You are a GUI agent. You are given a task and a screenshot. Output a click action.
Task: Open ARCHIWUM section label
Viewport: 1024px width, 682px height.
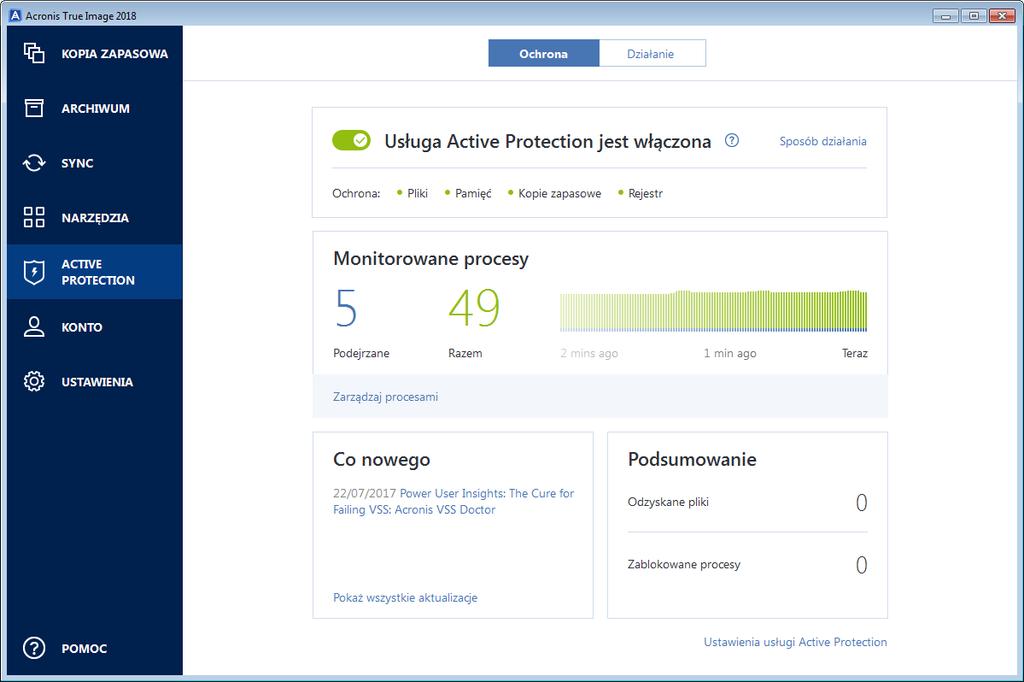pos(95,108)
